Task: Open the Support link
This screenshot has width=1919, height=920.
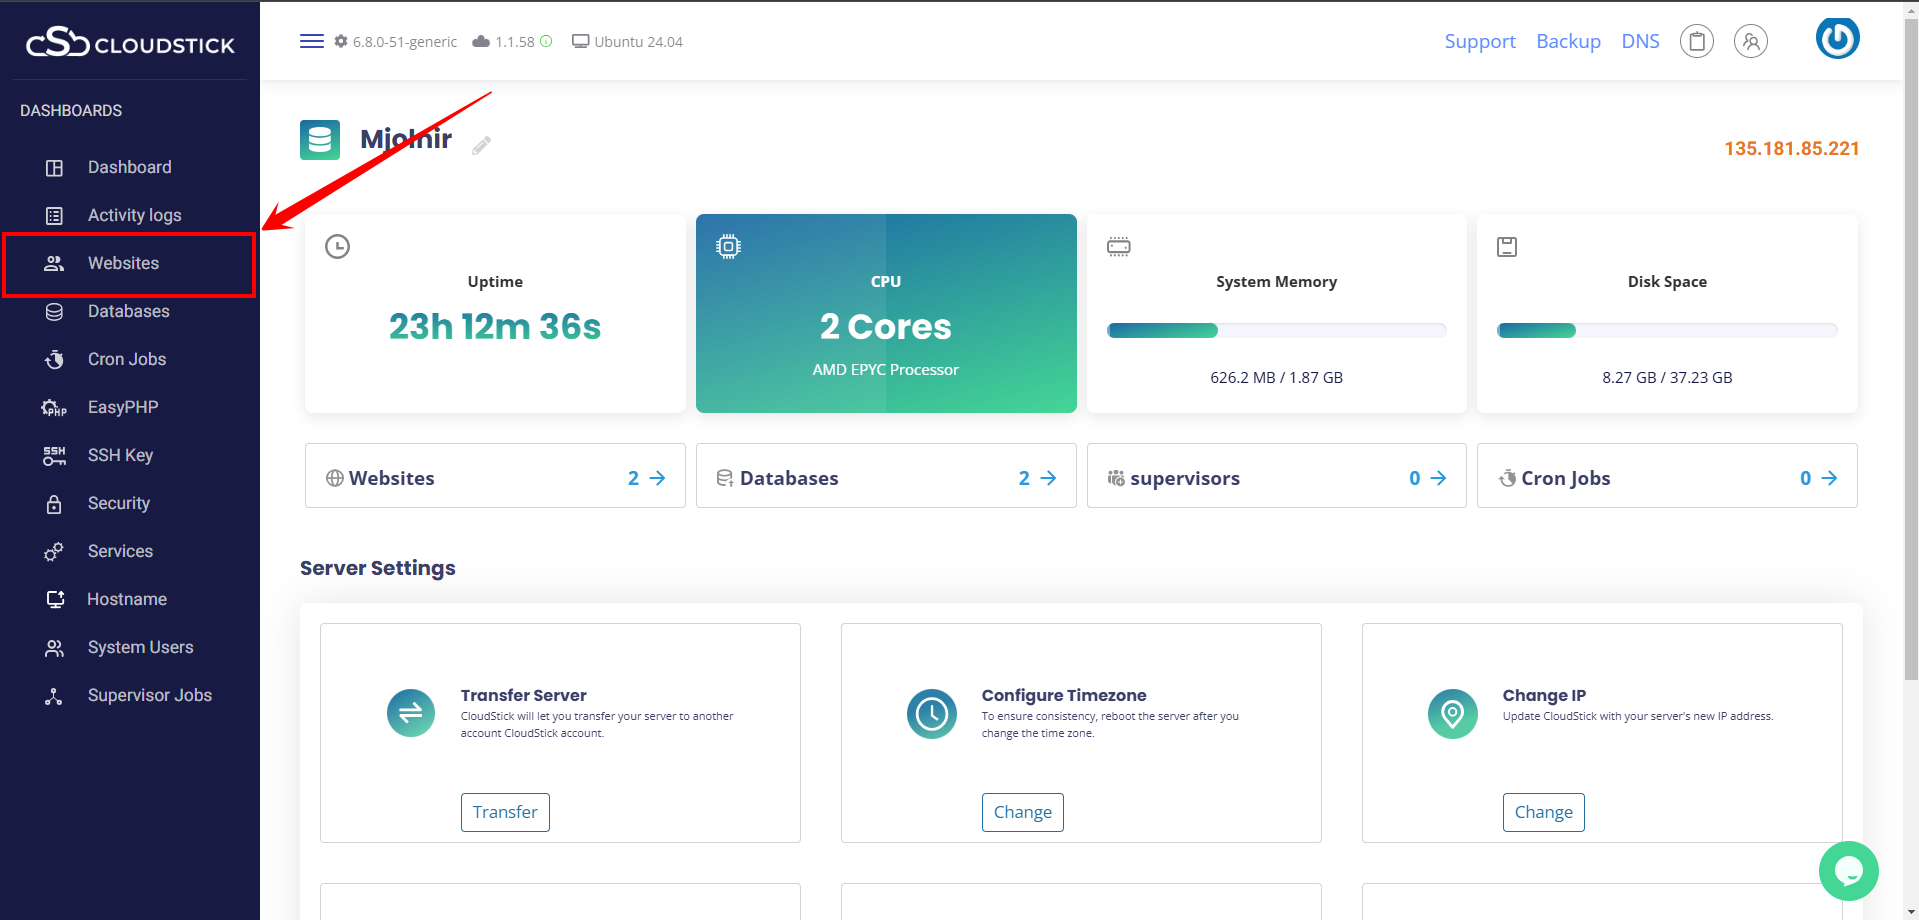Action: (x=1479, y=41)
